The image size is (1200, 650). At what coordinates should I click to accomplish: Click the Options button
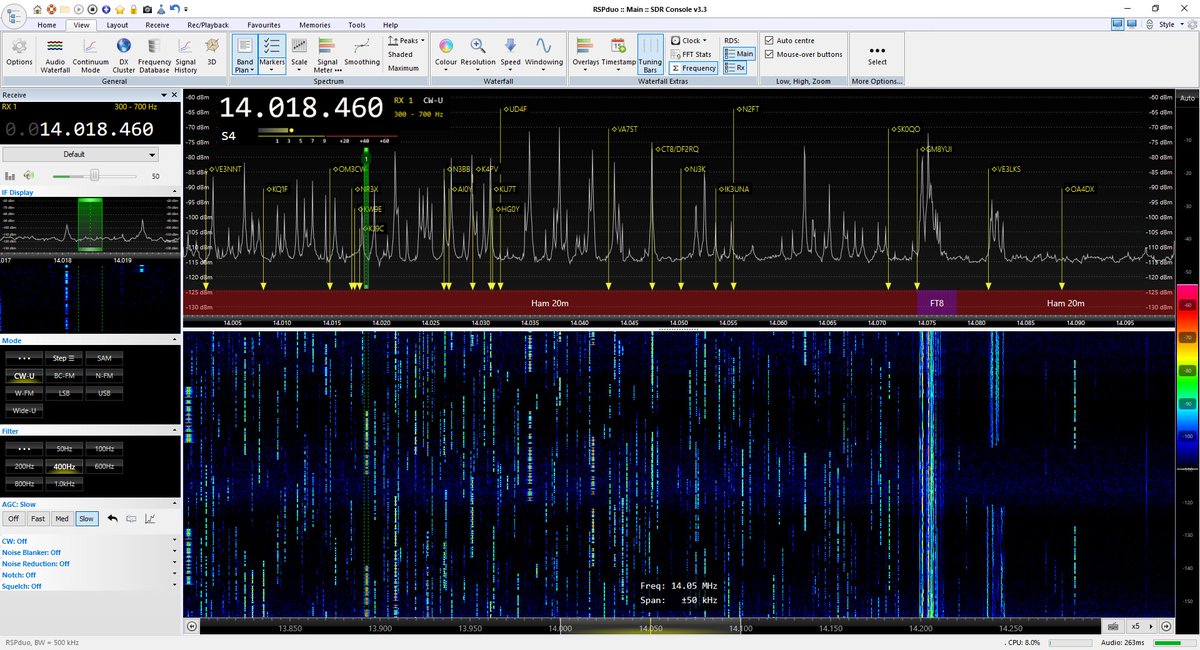[x=20, y=54]
